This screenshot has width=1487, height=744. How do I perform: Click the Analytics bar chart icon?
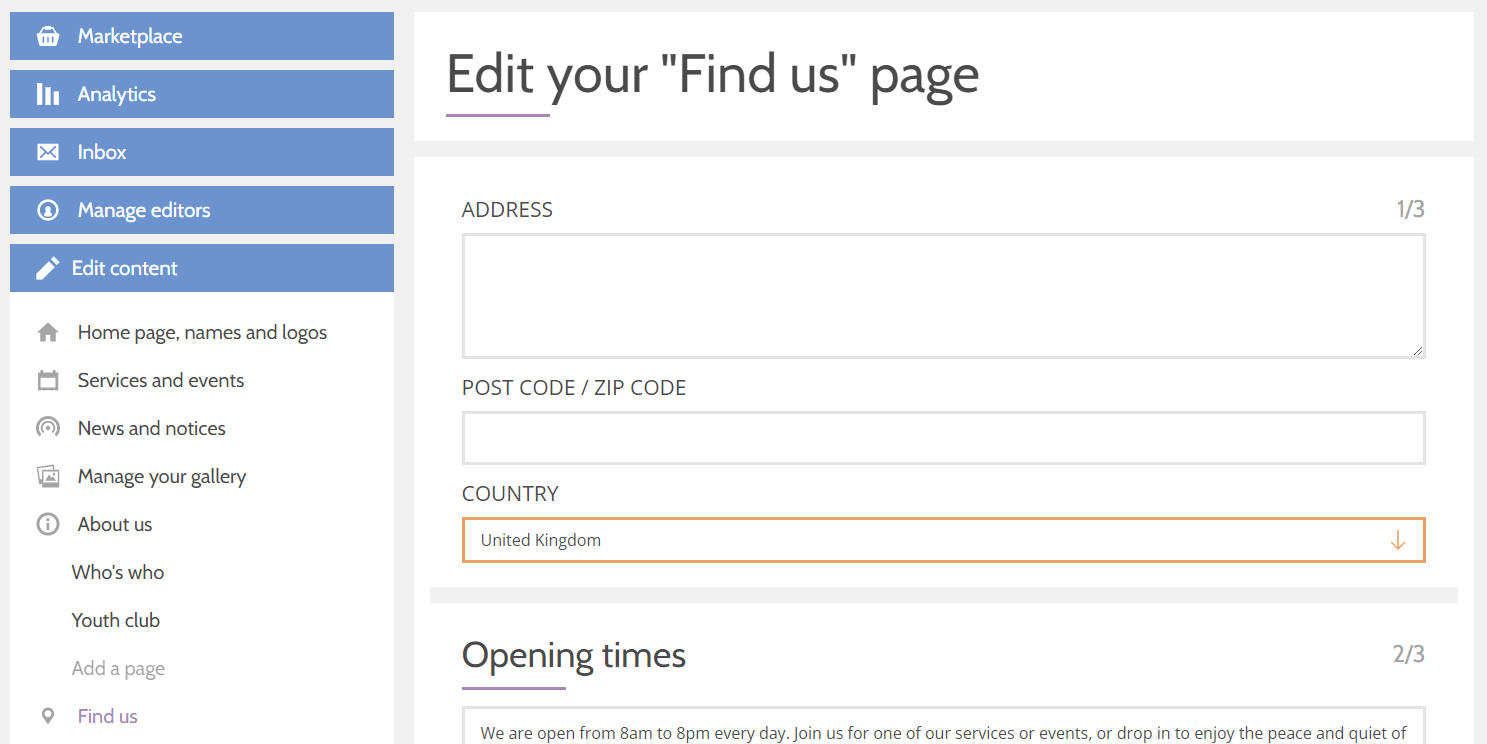pos(47,94)
